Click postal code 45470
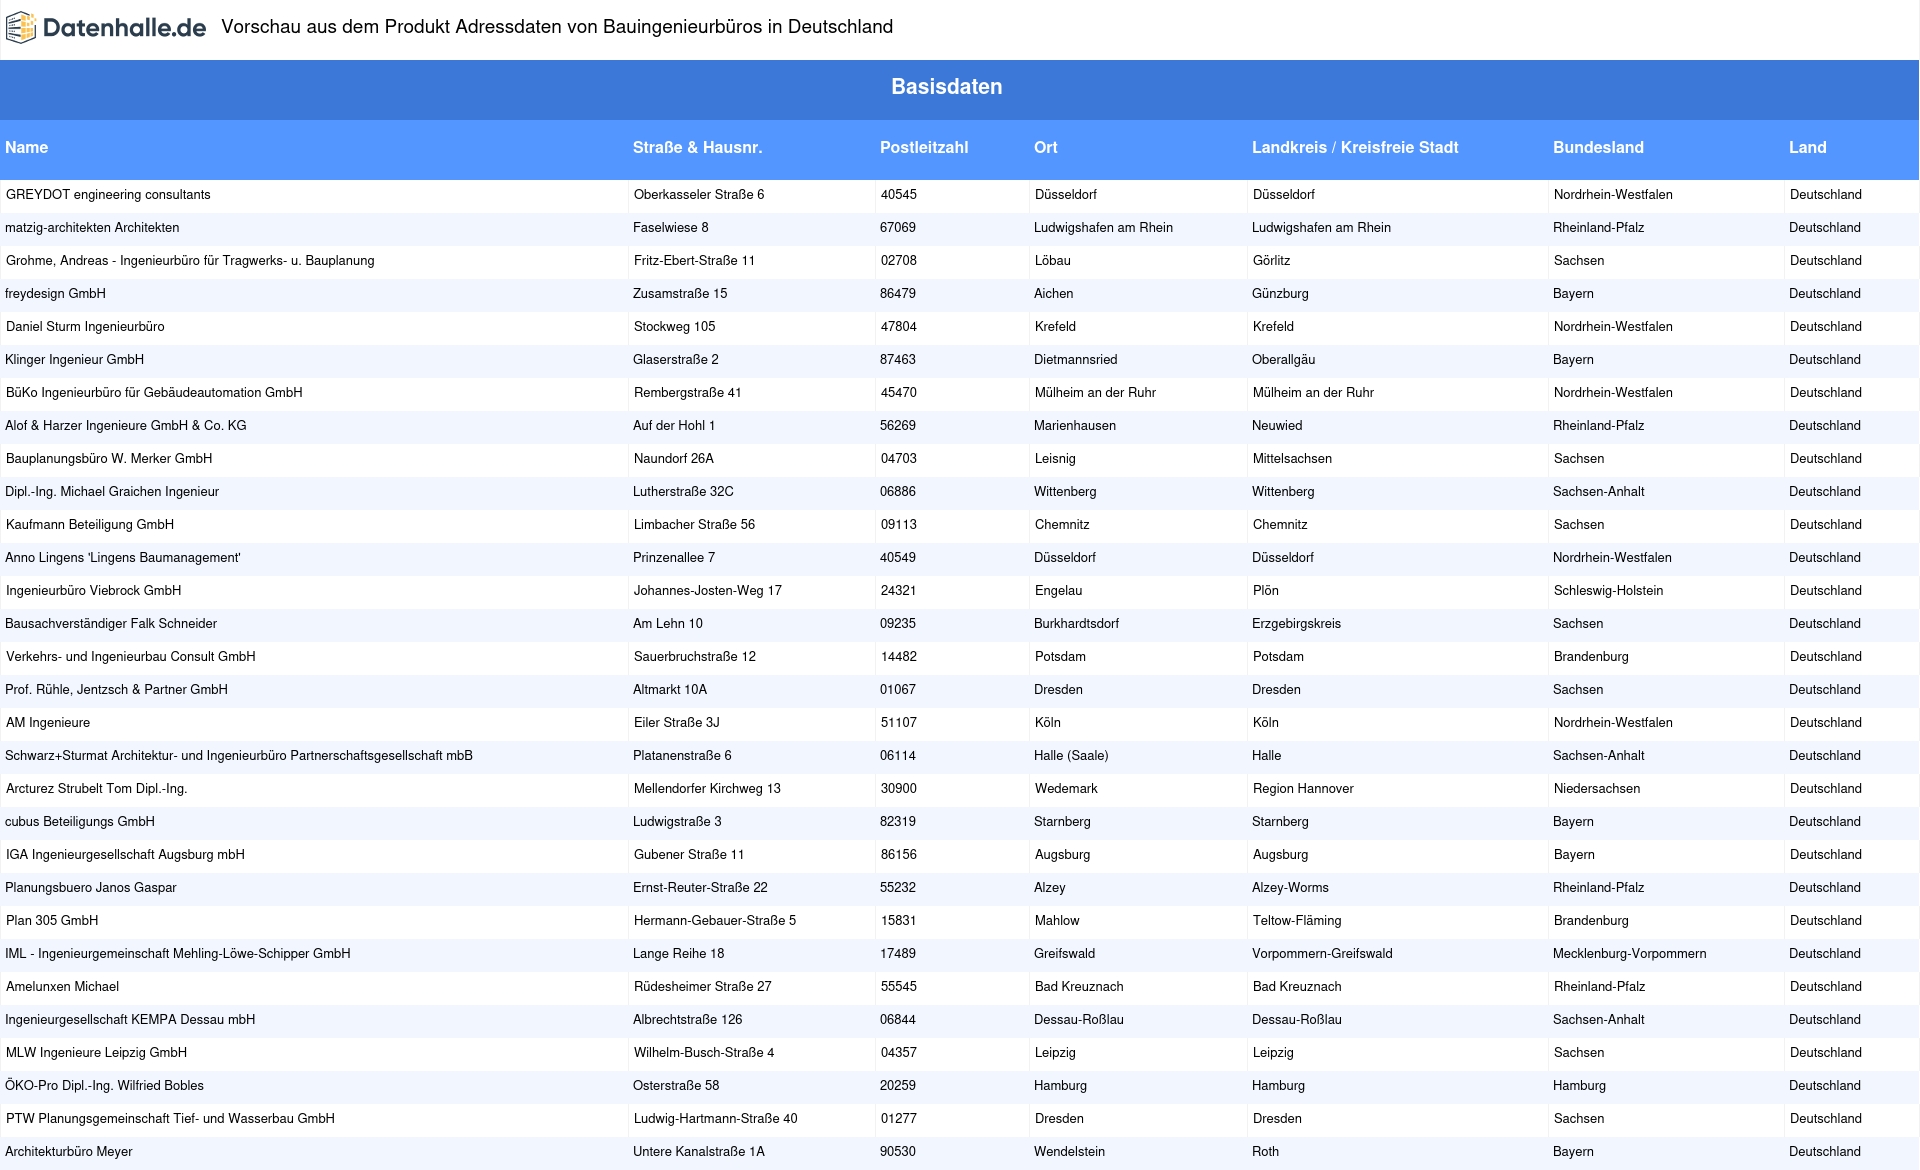This screenshot has height=1170, width=1920. coord(899,393)
